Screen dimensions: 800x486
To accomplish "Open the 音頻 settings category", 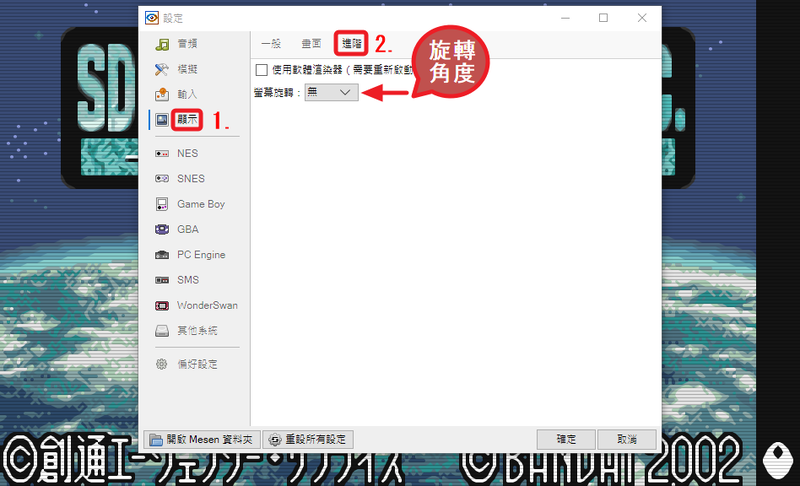I will (187, 44).
